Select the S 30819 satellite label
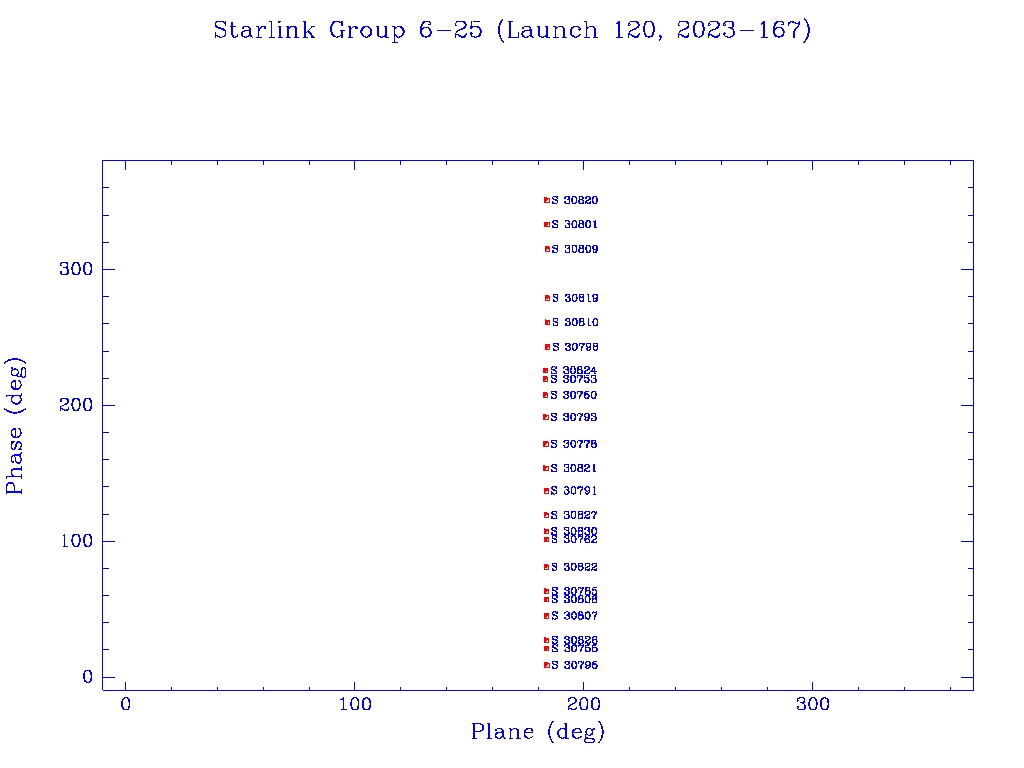Screen dimensions: 1024x768 click(x=575, y=298)
